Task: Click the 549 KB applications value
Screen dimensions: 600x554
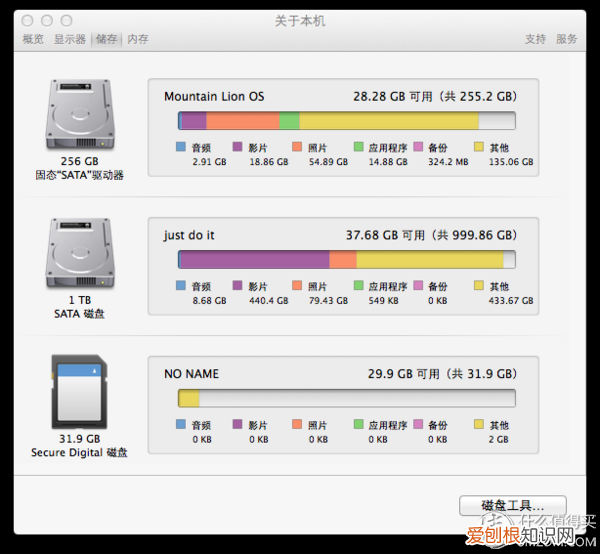Action: pos(383,301)
